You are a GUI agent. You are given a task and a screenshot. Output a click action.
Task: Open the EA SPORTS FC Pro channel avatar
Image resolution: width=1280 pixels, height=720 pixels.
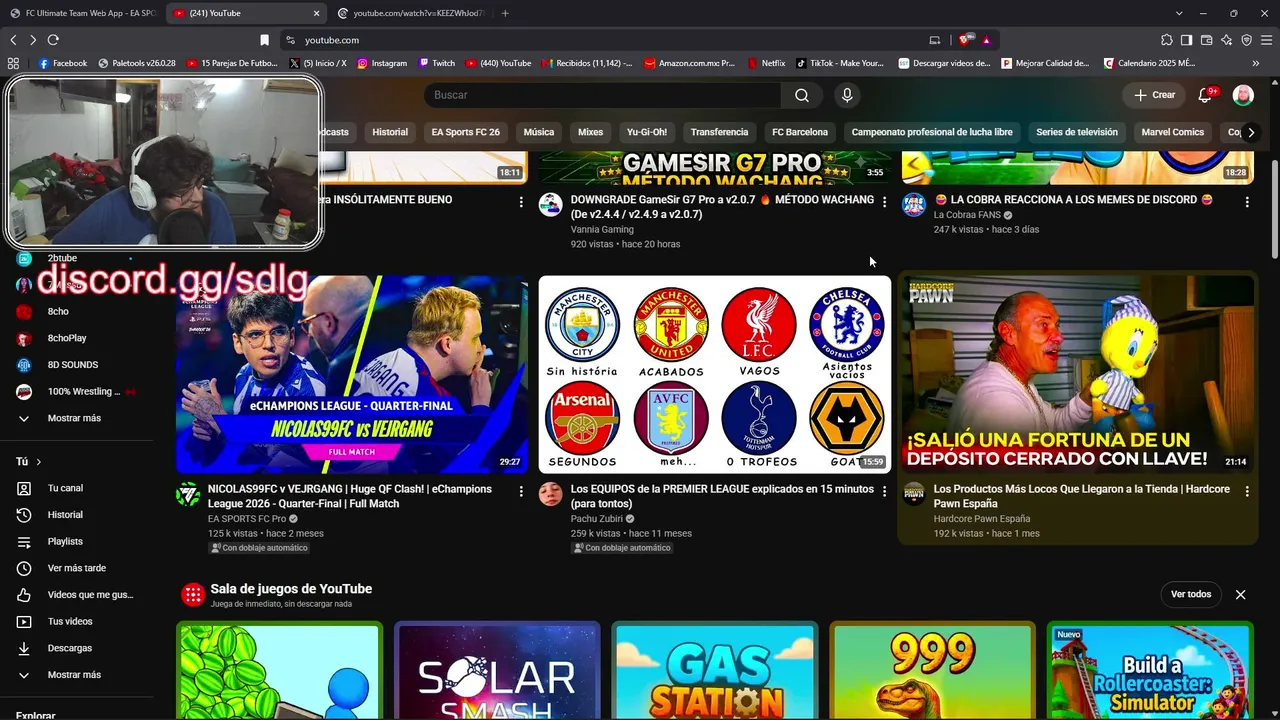pos(188,494)
